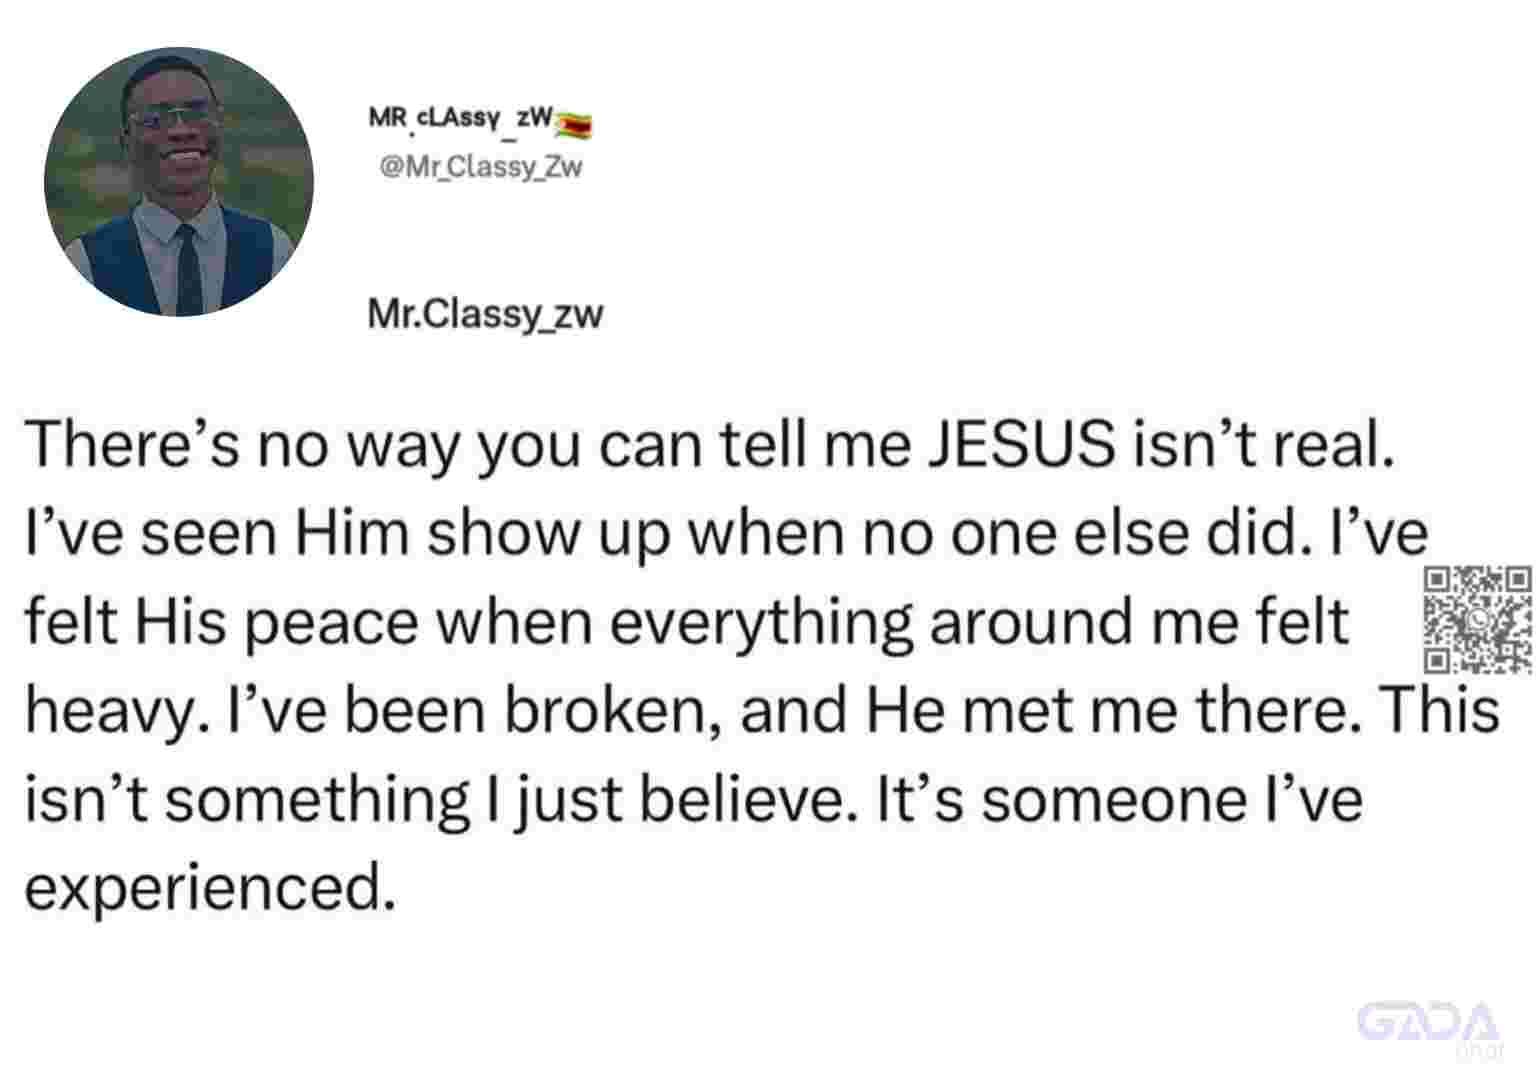Open the circular profile picture

coord(179,181)
